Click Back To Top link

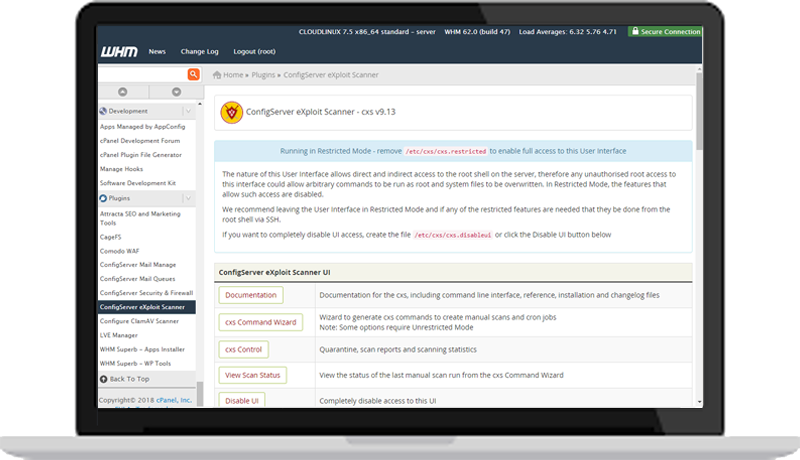(x=130, y=379)
